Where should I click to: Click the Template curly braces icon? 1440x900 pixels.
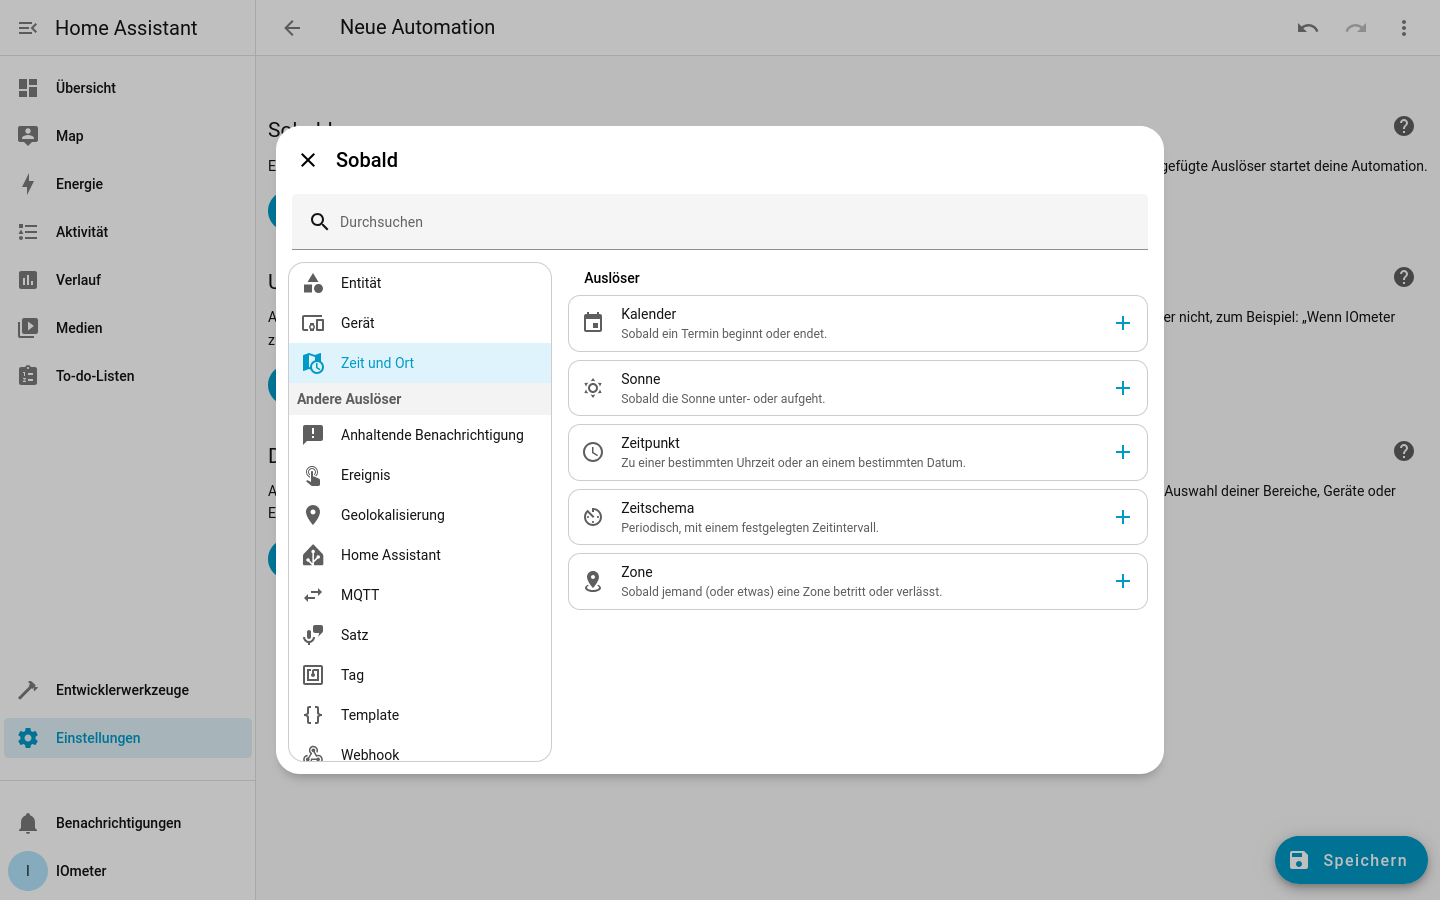313,715
